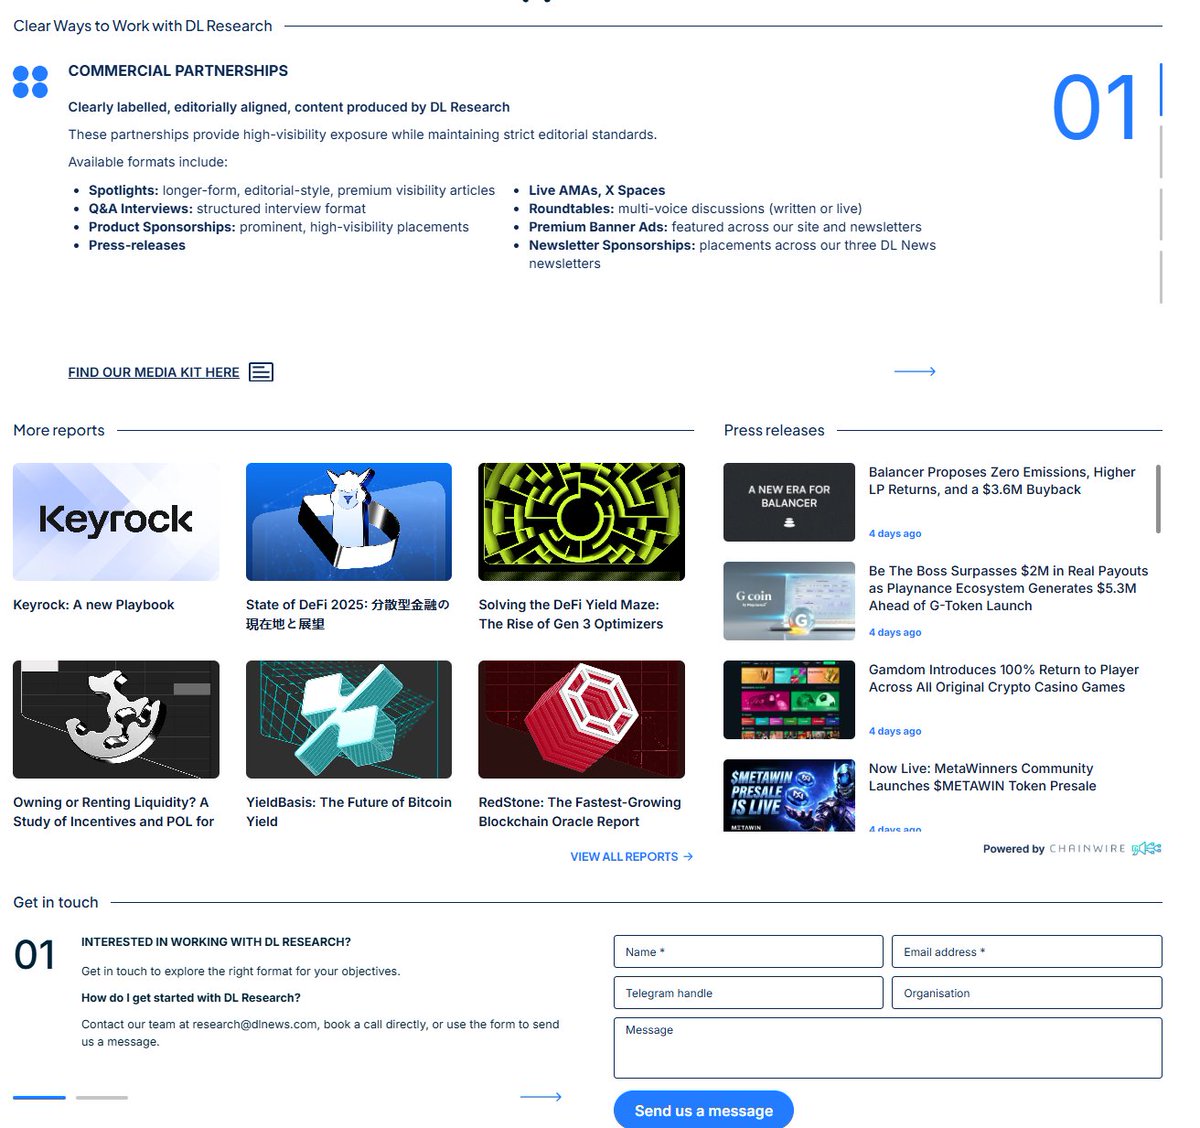Image resolution: width=1200 pixels, height=1128 pixels.
Task: Click the More reports section heading
Action: [x=59, y=430]
